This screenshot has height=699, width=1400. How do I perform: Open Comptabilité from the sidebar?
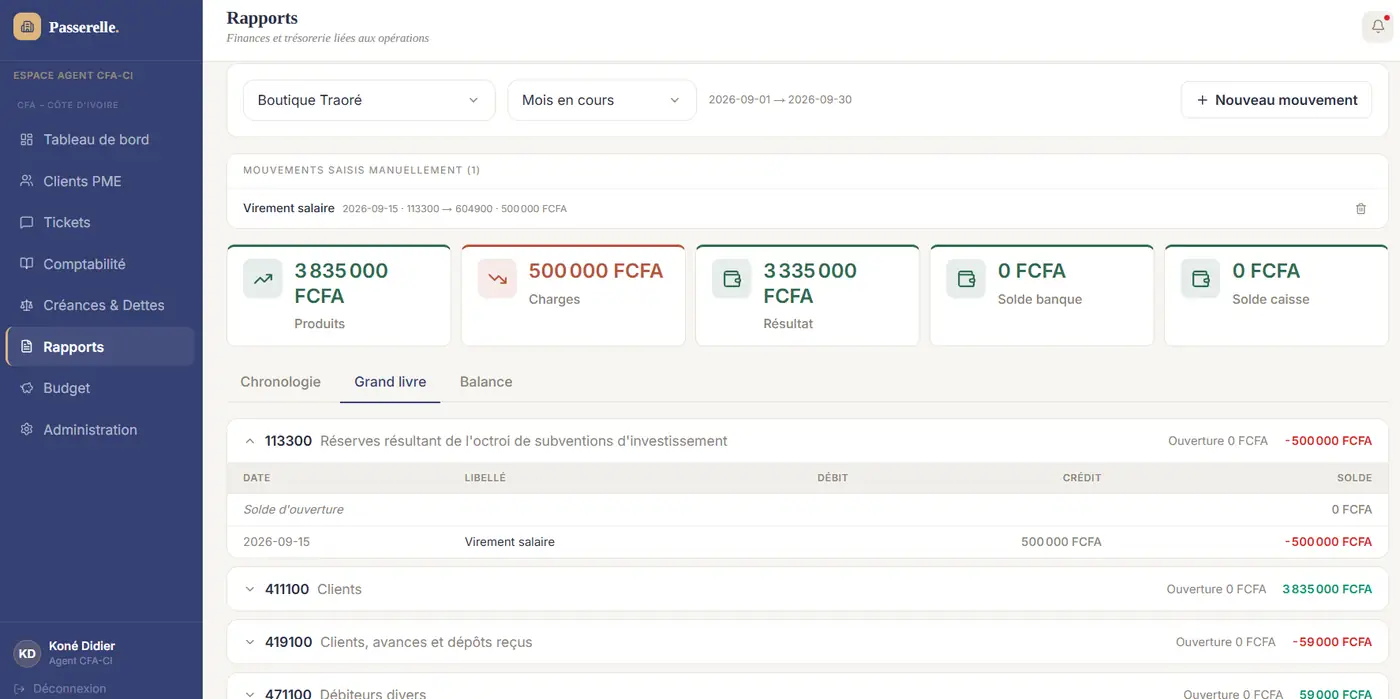tap(100, 264)
